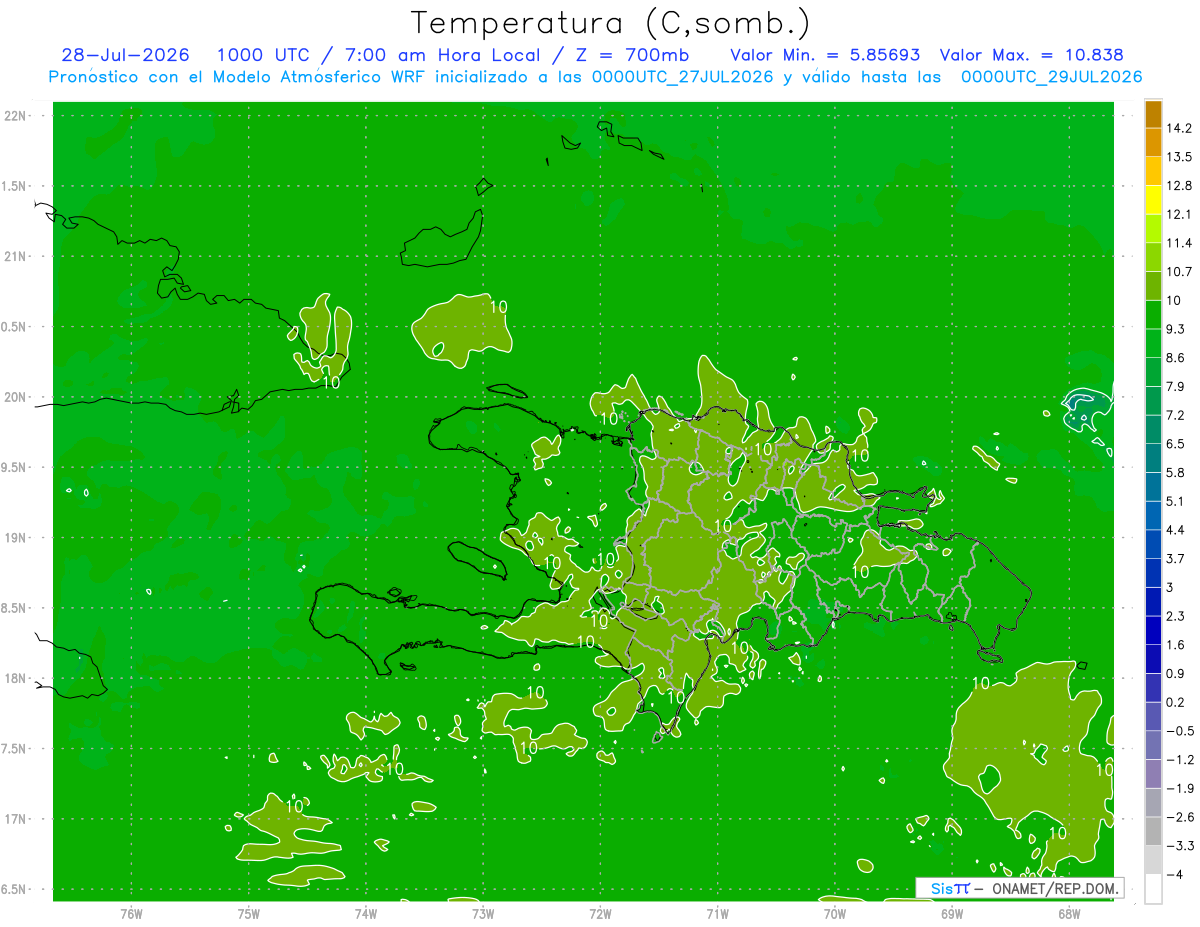Click the '-3.3' colorbar label

coord(1180,846)
